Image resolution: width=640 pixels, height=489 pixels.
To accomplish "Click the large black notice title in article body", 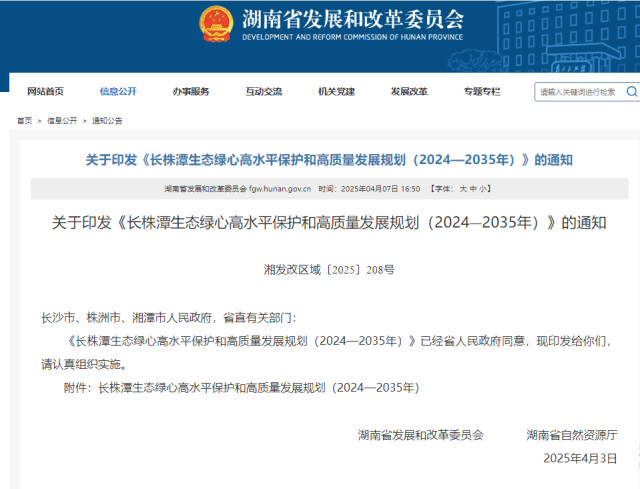I will pos(329,222).
